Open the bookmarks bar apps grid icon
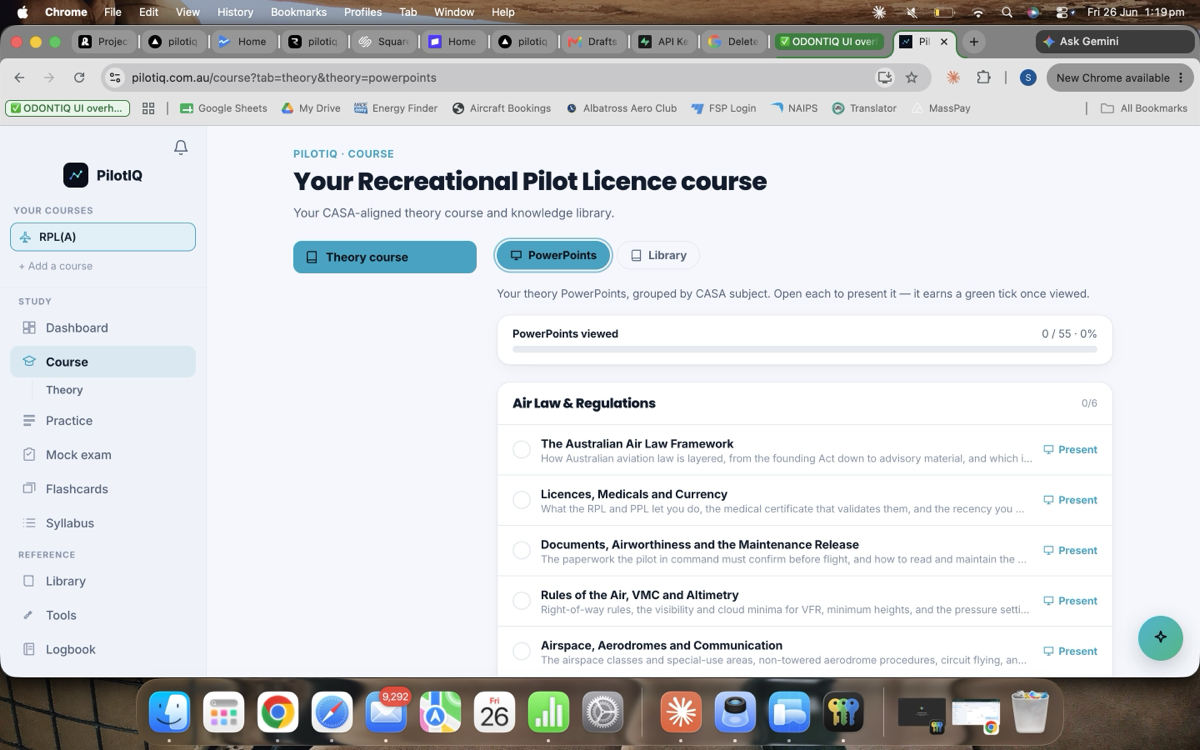1200x750 pixels. point(148,108)
